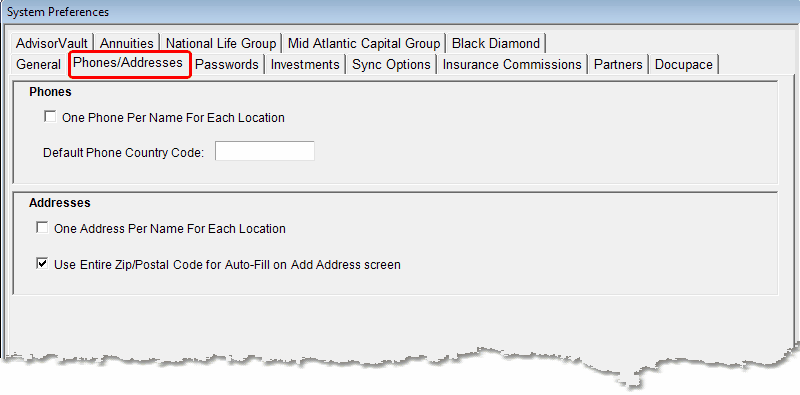Click the System Preferences title bar
This screenshot has width=800, height=395.
tap(400, 12)
